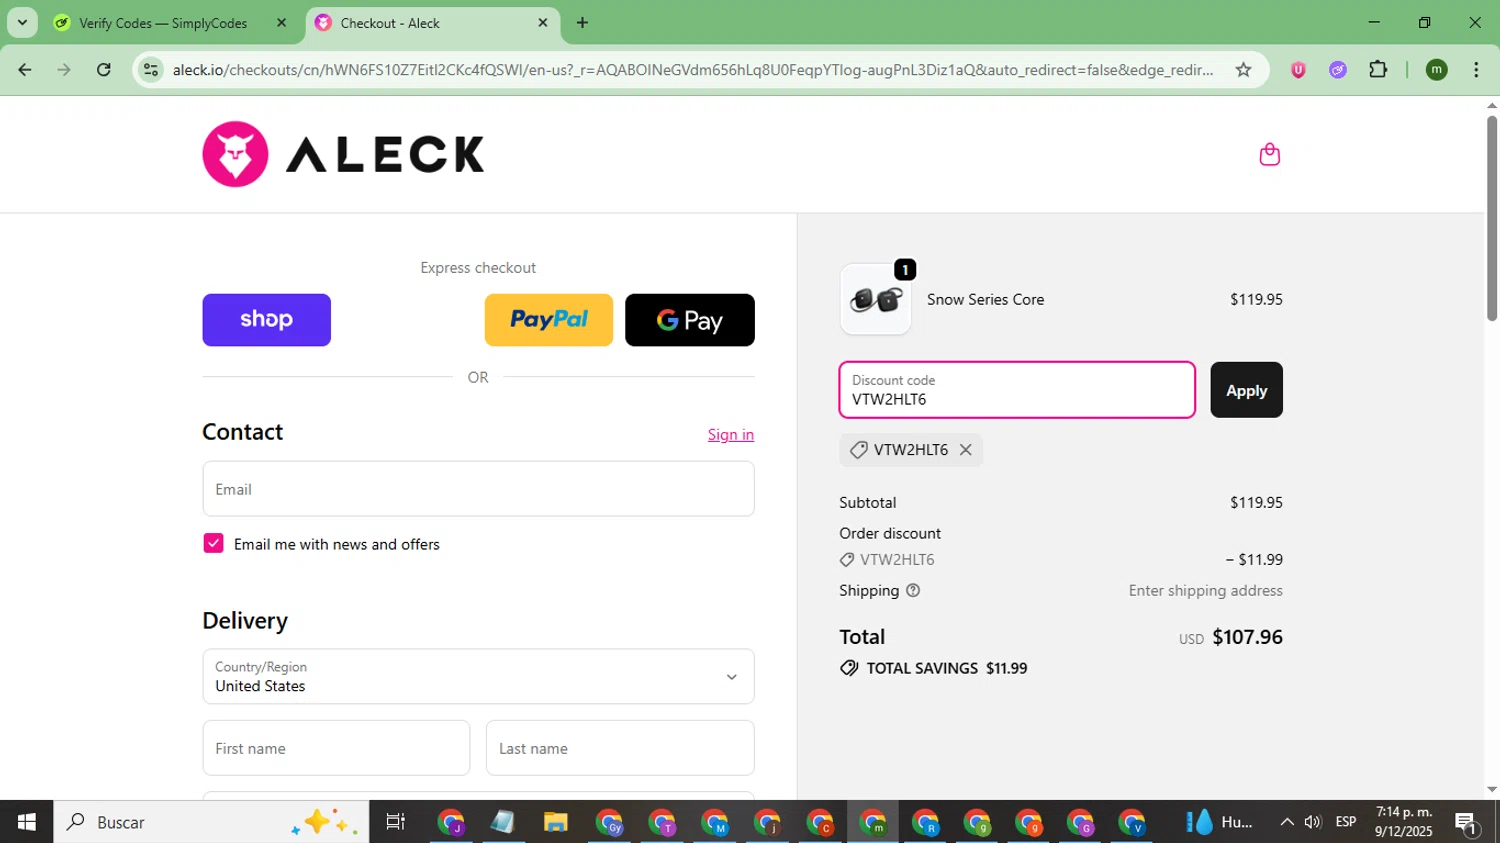
Task: Open the Chrome profile avatar
Action: pos(1437,70)
